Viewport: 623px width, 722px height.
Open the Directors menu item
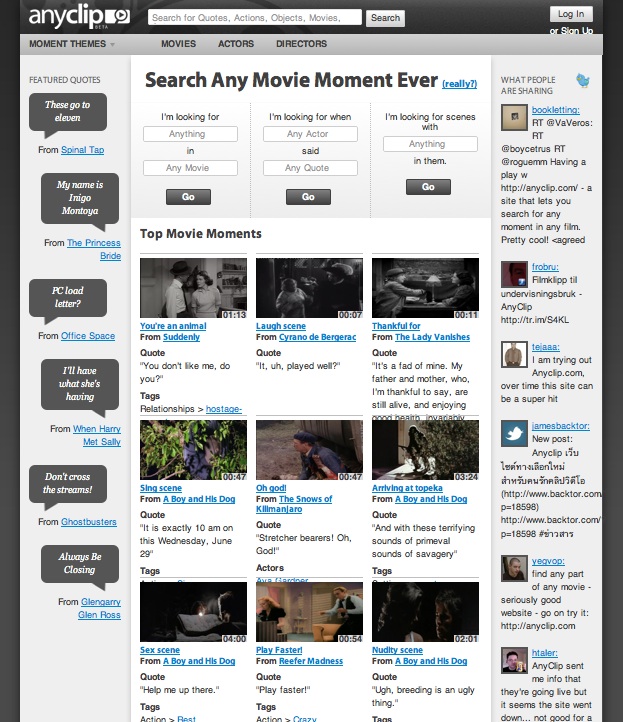tap(301, 44)
